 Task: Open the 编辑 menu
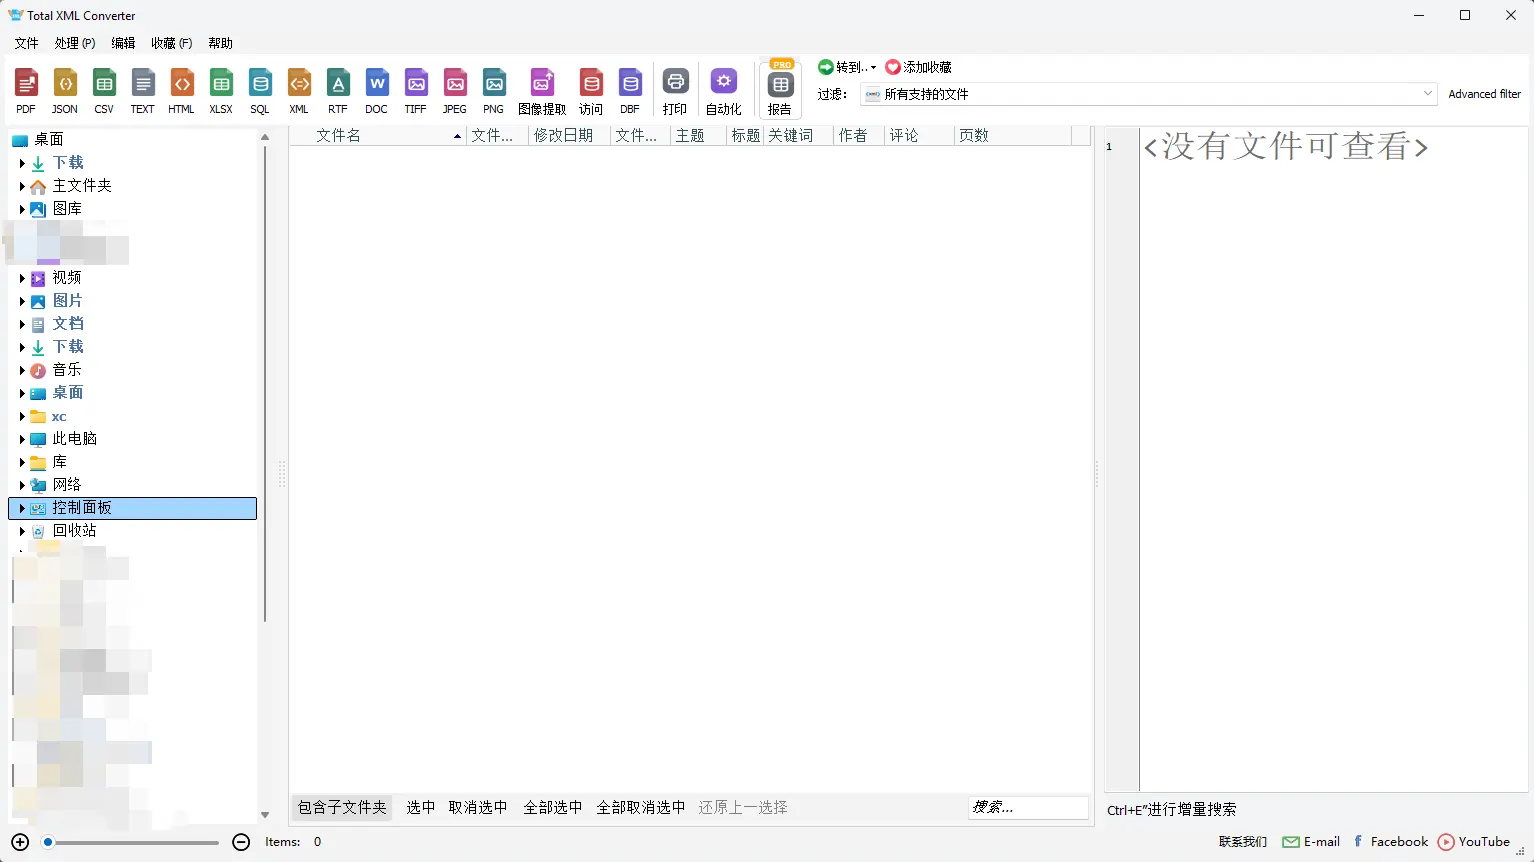123,43
